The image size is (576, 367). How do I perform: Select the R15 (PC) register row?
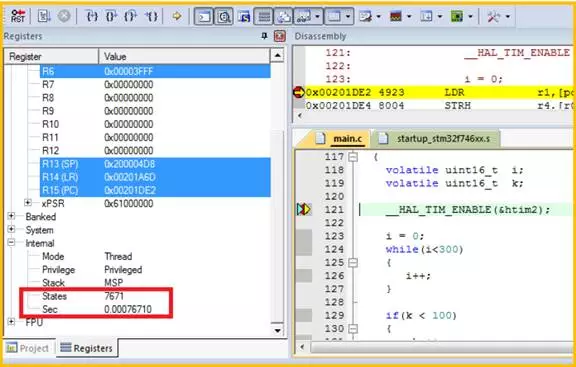tap(155, 190)
